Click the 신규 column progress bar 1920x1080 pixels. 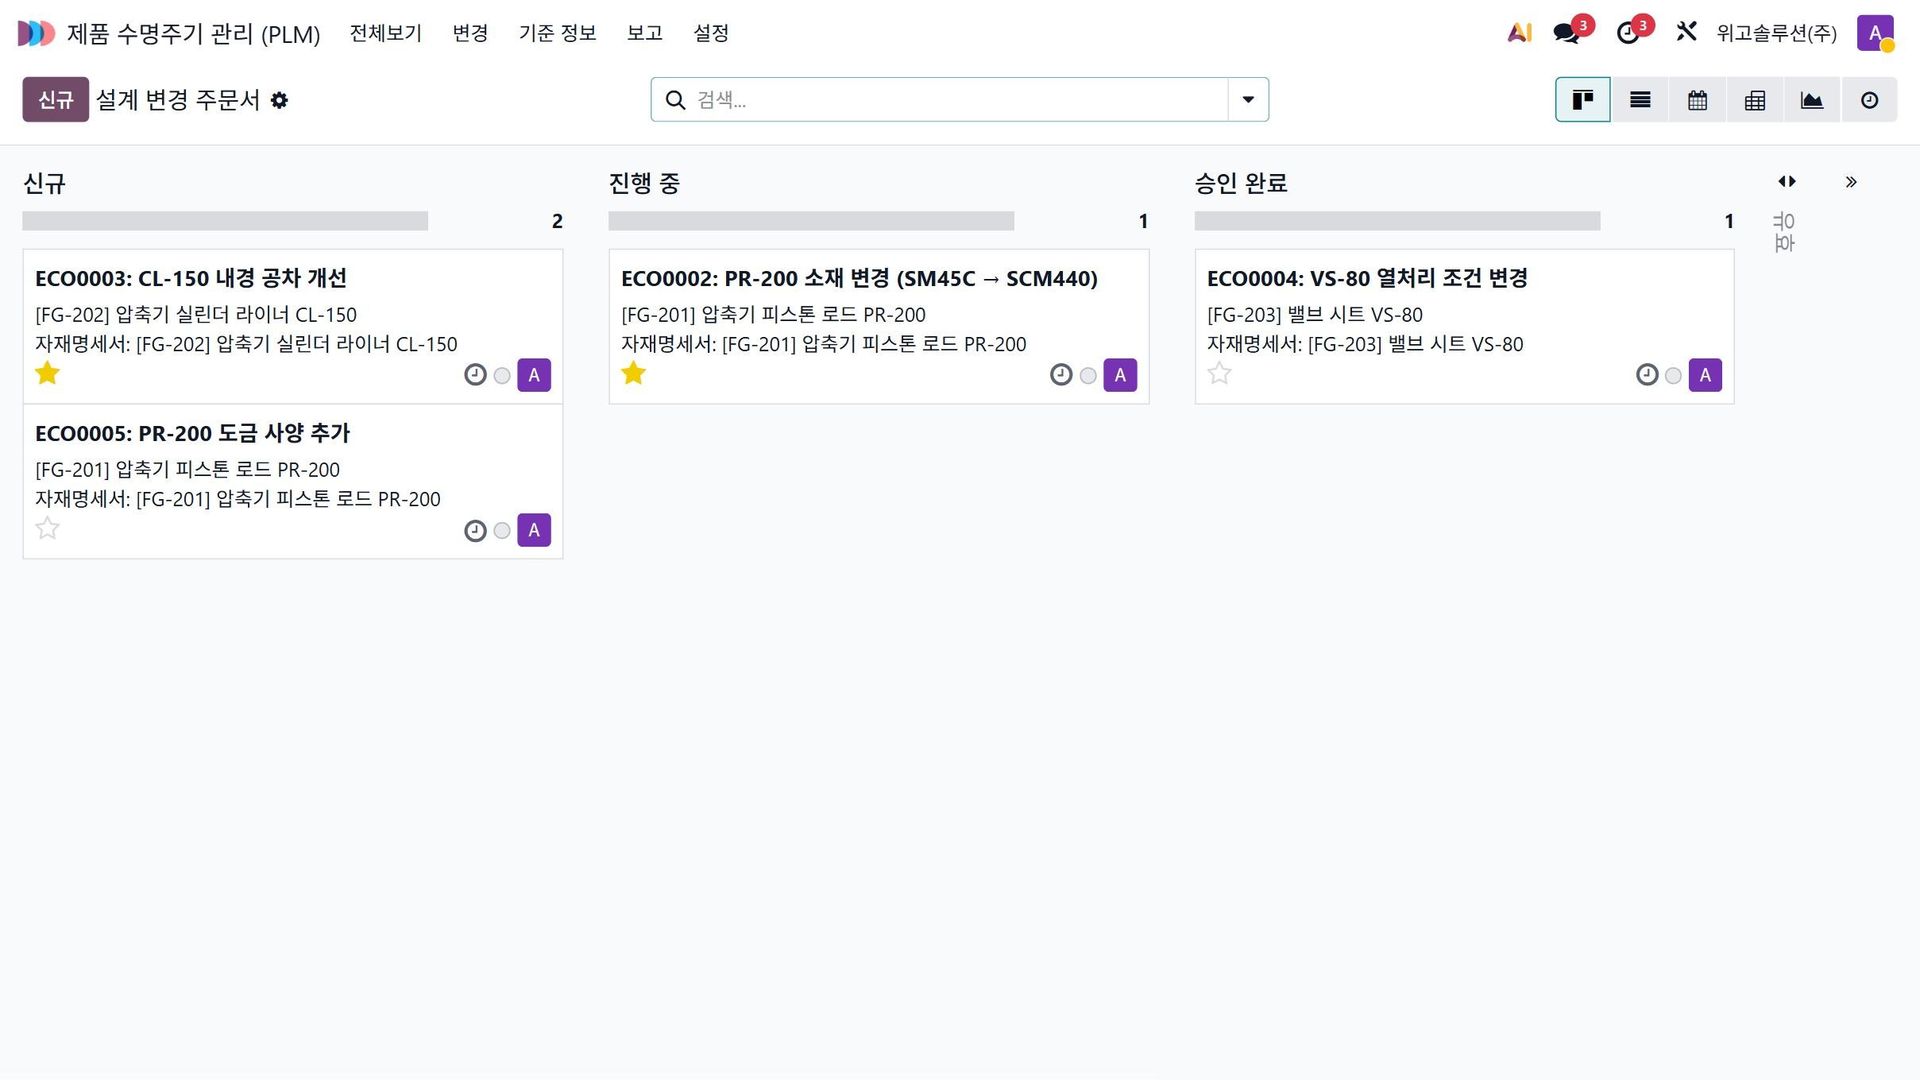click(225, 221)
